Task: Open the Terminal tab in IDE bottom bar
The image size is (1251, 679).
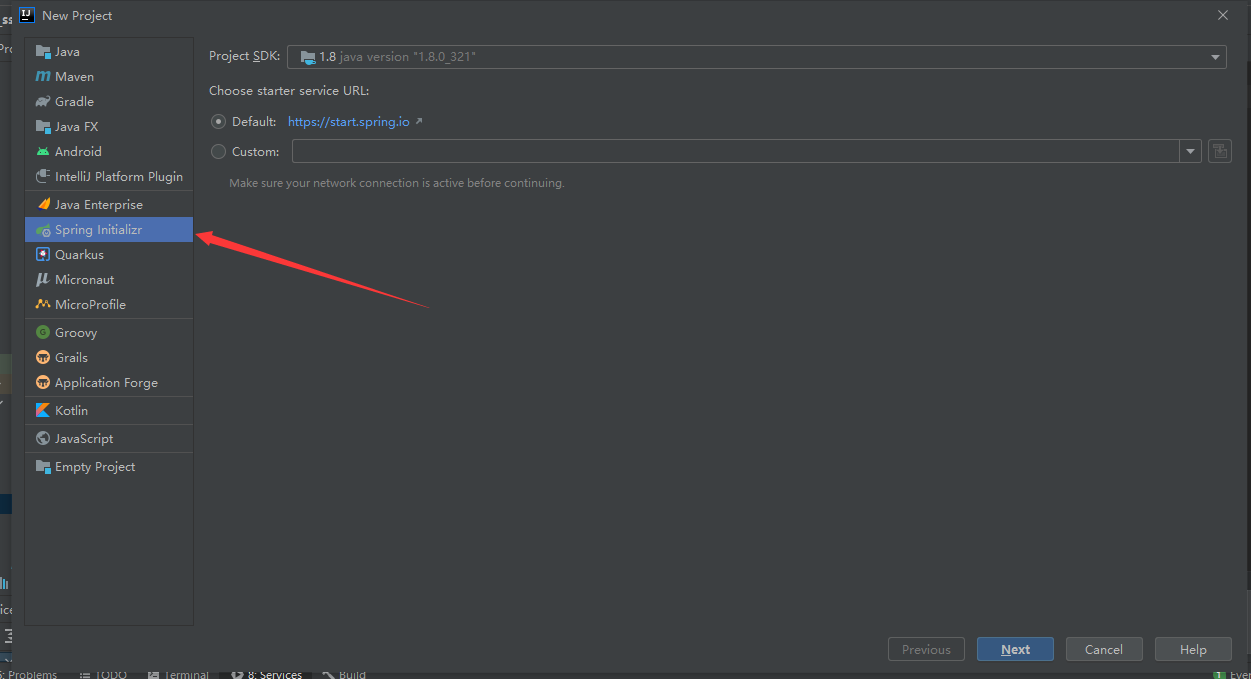Action: [x=178, y=674]
